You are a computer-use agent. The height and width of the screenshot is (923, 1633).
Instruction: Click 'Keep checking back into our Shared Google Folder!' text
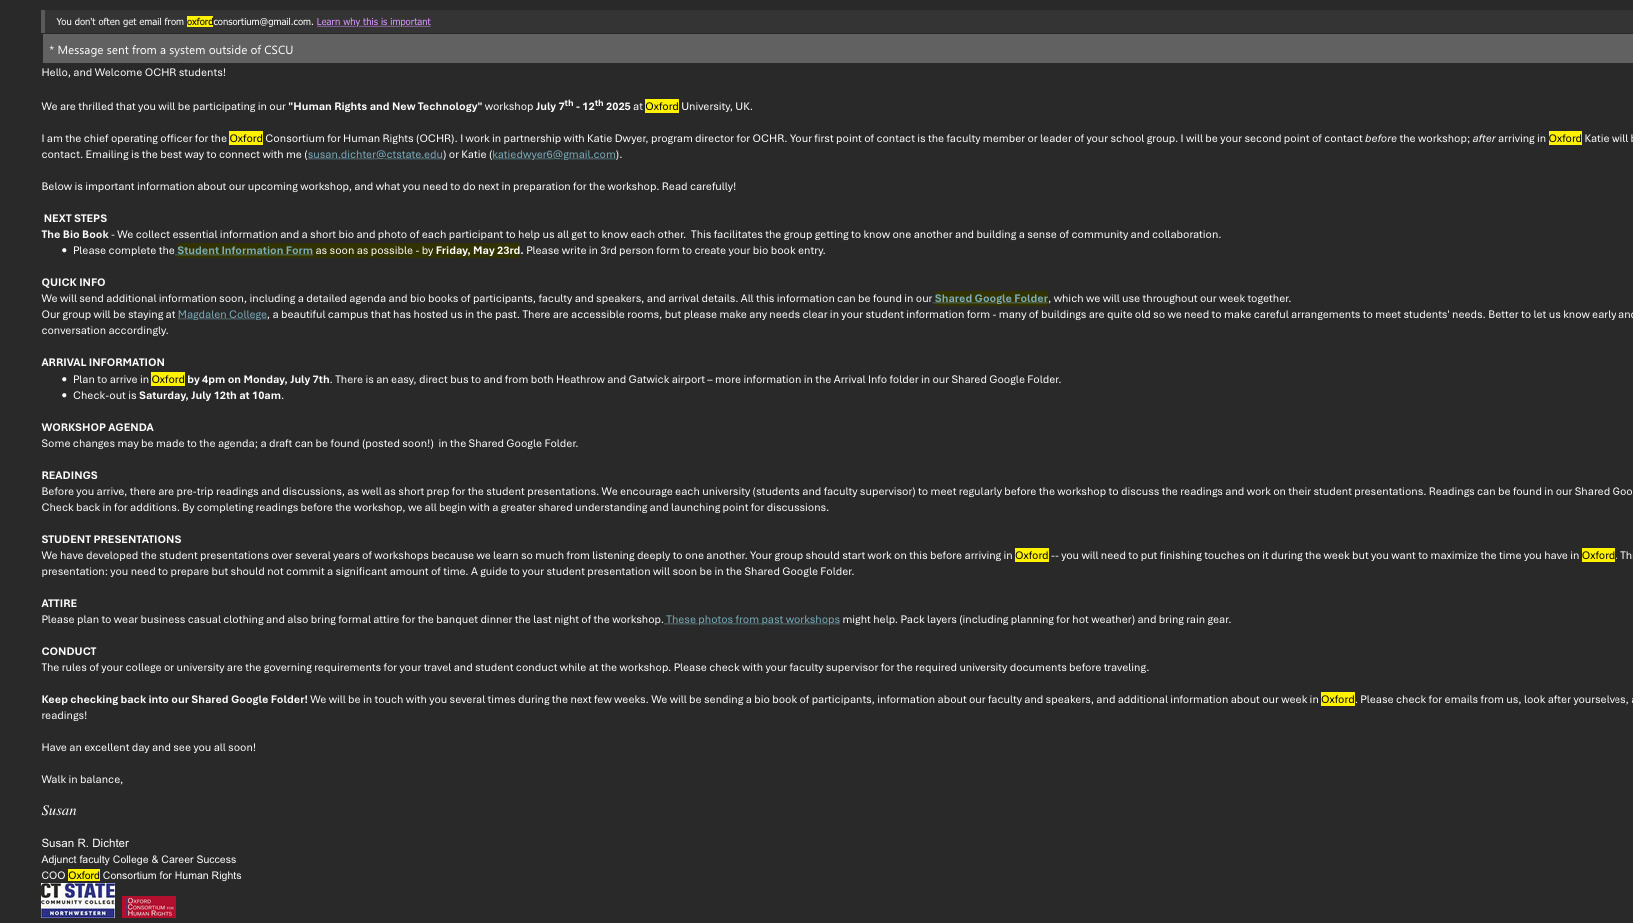174,700
